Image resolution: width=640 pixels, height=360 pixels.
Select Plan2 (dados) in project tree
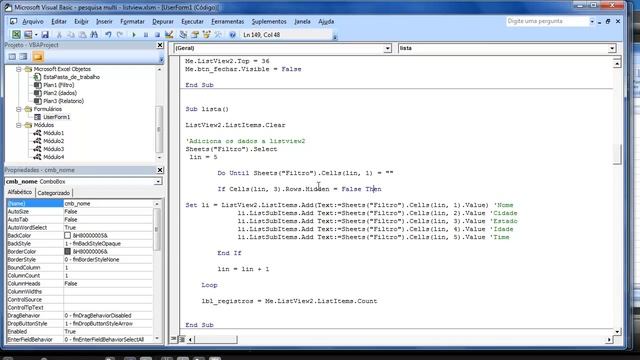click(x=60, y=93)
